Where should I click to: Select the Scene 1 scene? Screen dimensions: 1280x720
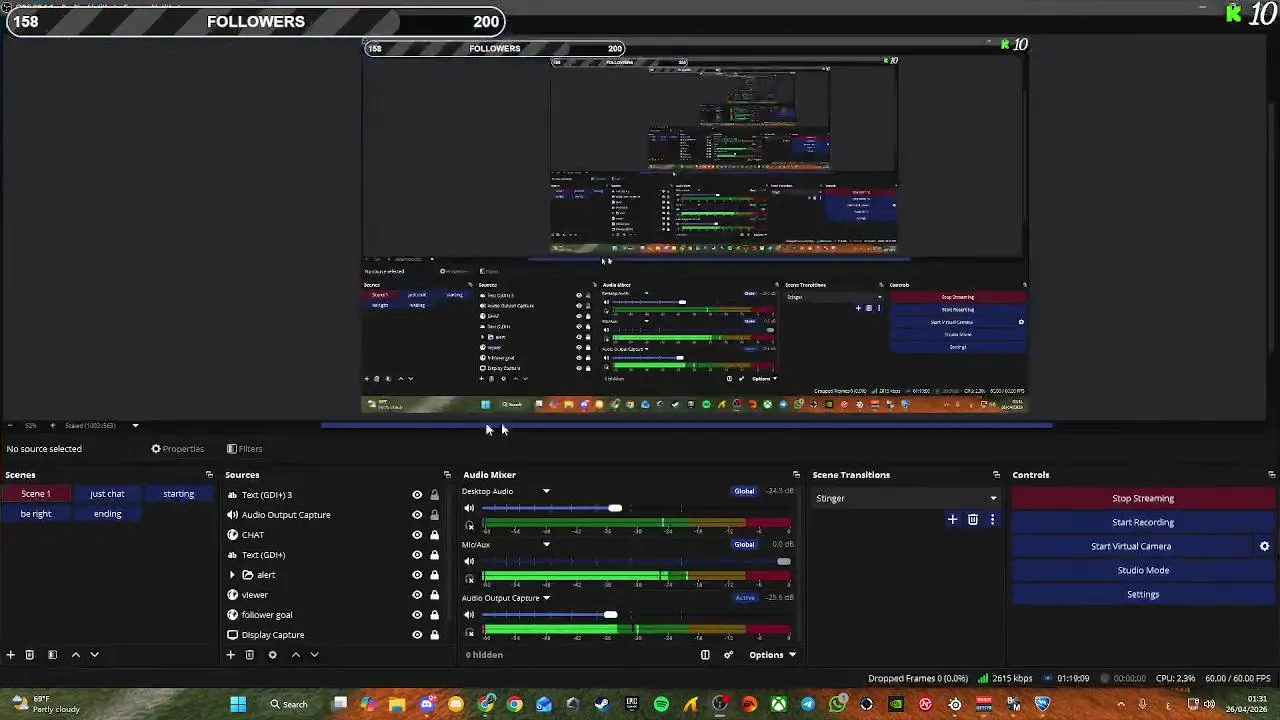tap(36, 494)
